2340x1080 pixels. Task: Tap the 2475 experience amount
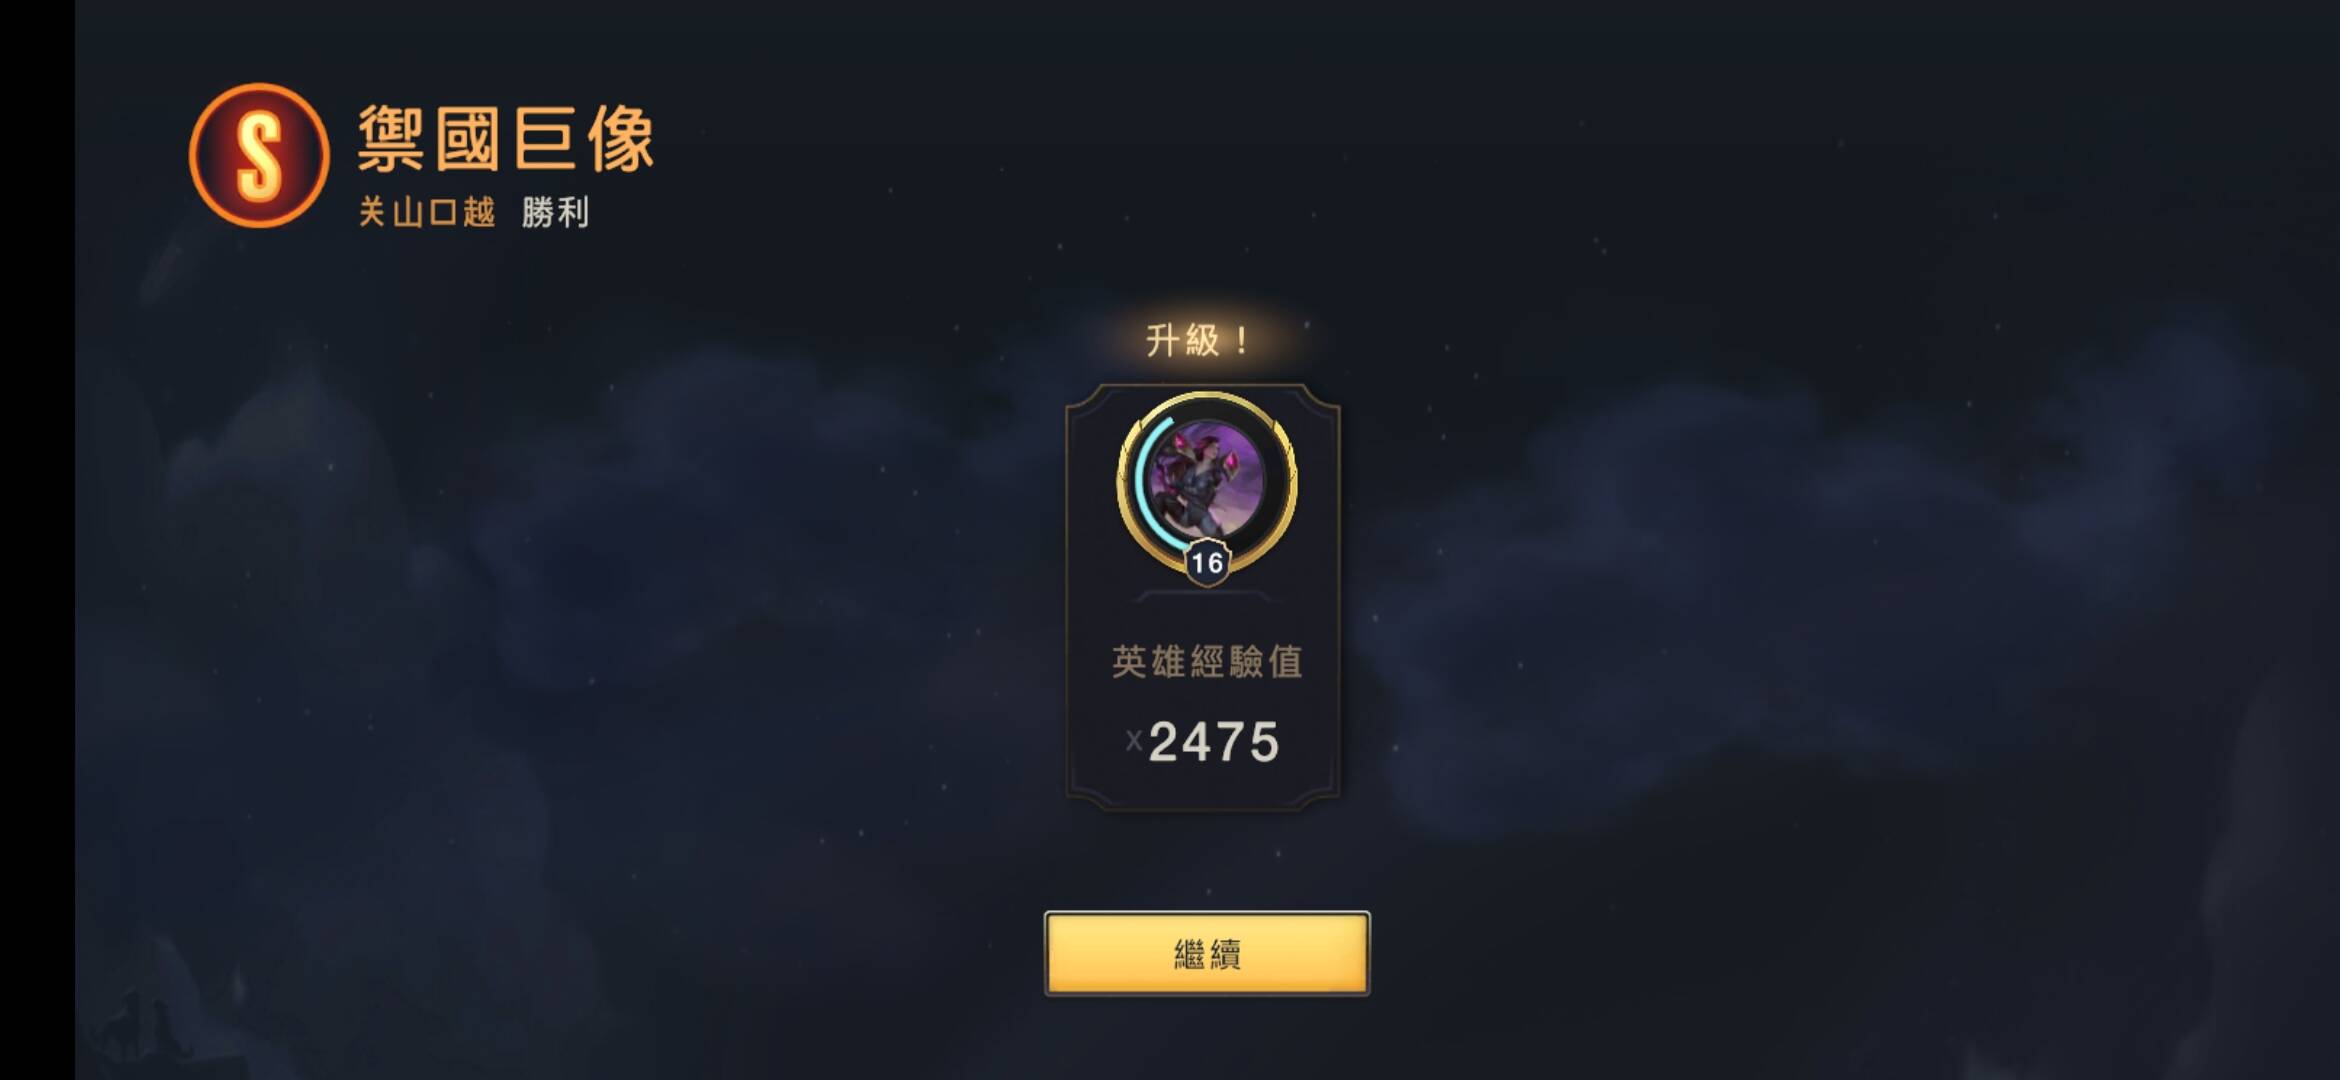[1214, 742]
